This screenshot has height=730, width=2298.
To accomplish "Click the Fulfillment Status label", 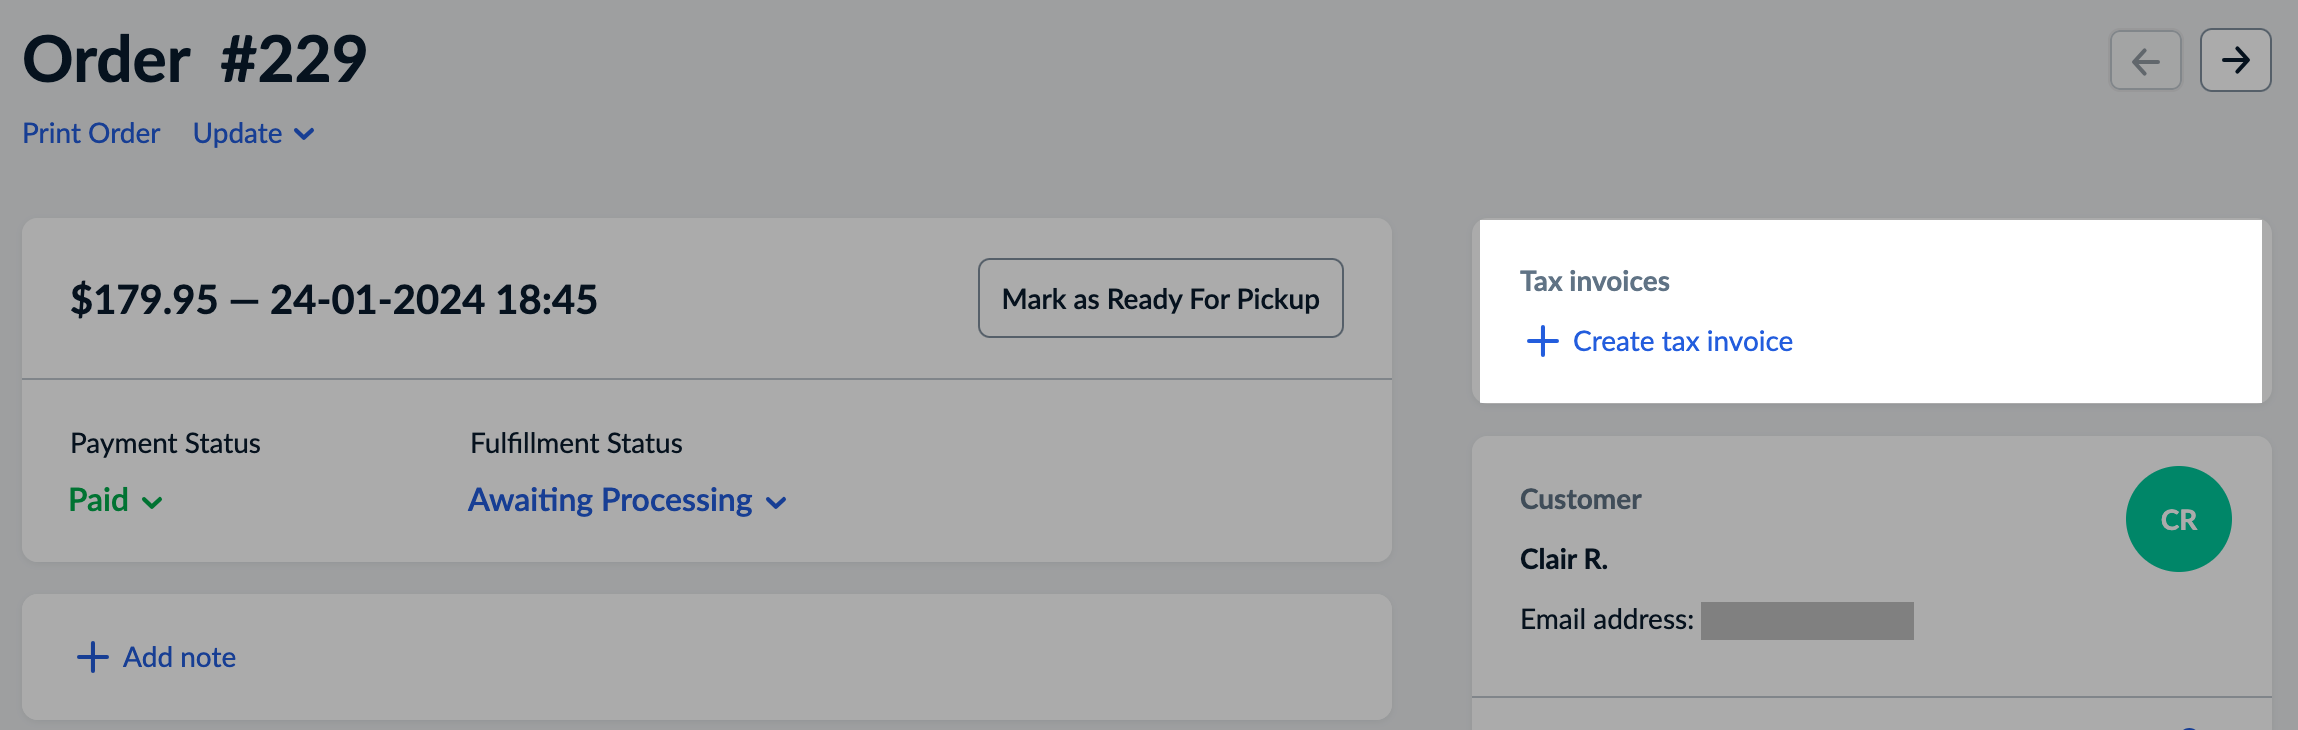I will coord(576,443).
